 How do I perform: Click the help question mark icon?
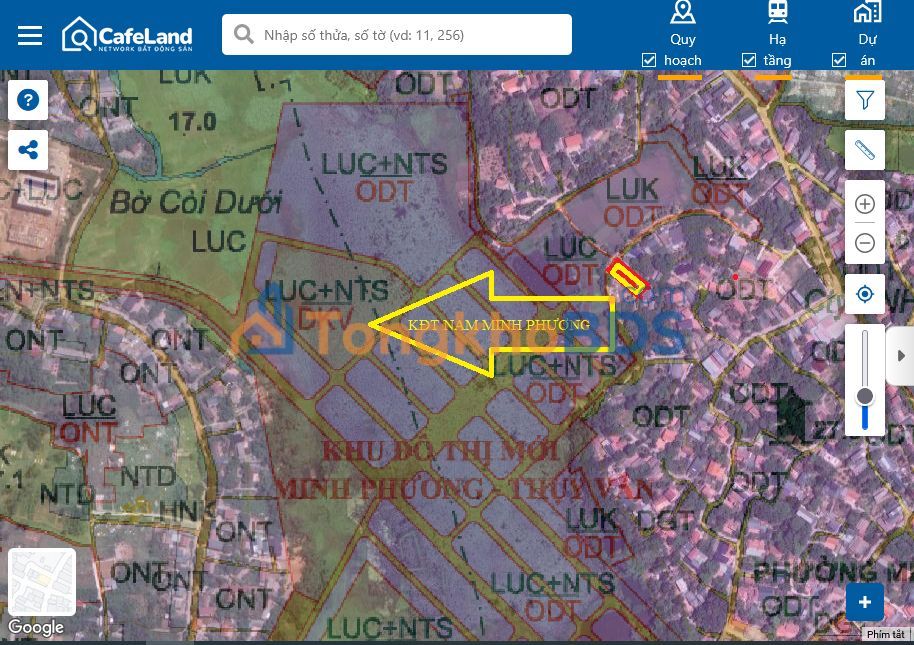[x=28, y=100]
